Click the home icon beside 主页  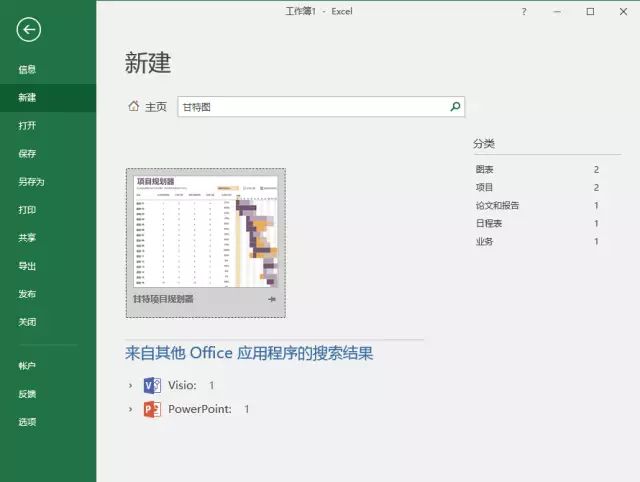(x=133, y=107)
